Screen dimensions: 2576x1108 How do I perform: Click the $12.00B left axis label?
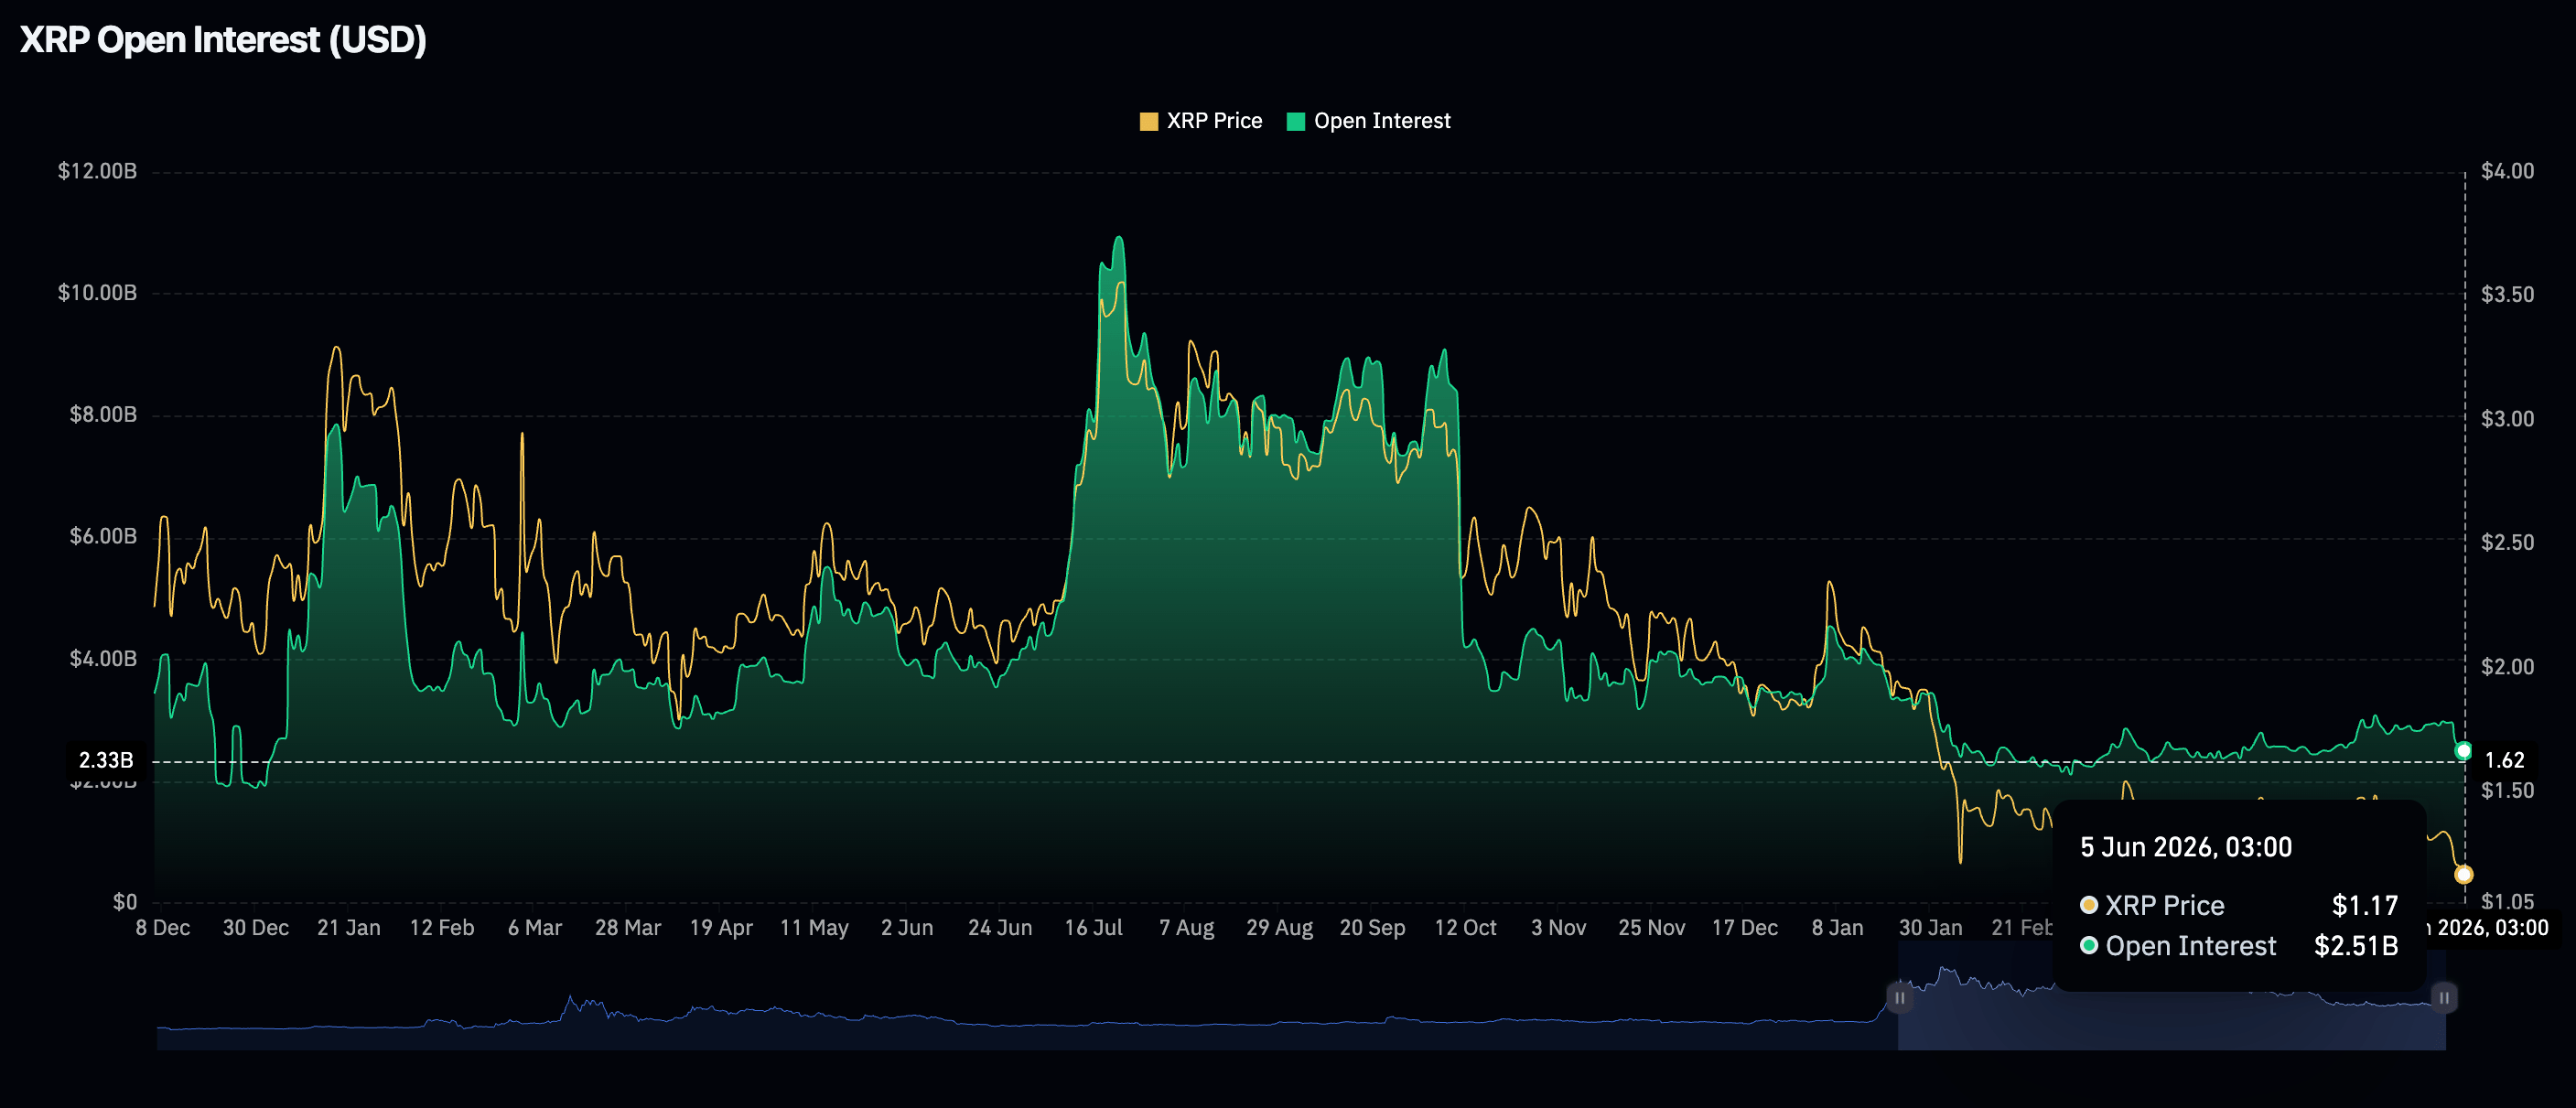[x=97, y=171]
